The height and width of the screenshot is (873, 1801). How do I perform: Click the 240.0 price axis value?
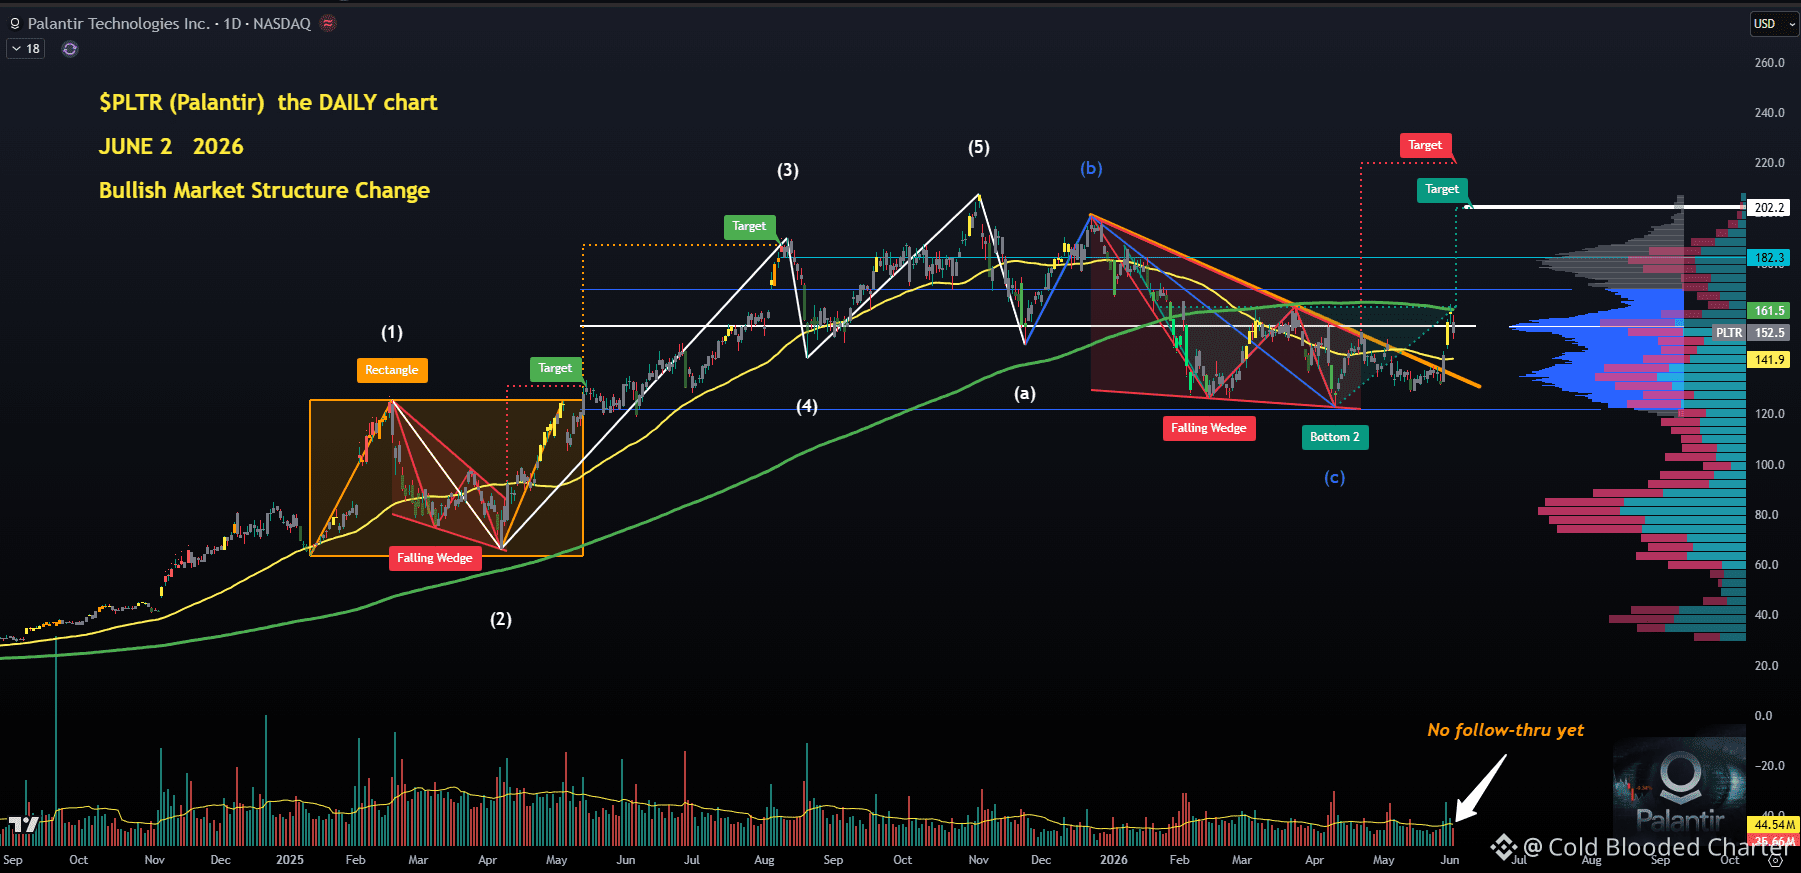tap(1769, 113)
